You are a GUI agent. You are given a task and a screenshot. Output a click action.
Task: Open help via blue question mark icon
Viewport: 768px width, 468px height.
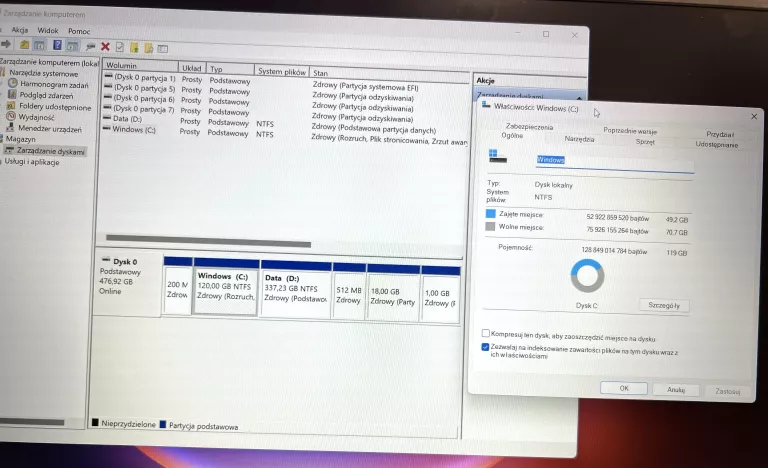(57, 46)
